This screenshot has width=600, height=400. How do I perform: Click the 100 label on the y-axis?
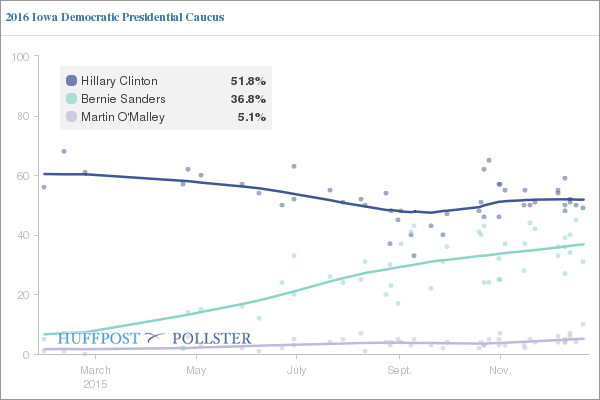tap(18, 56)
